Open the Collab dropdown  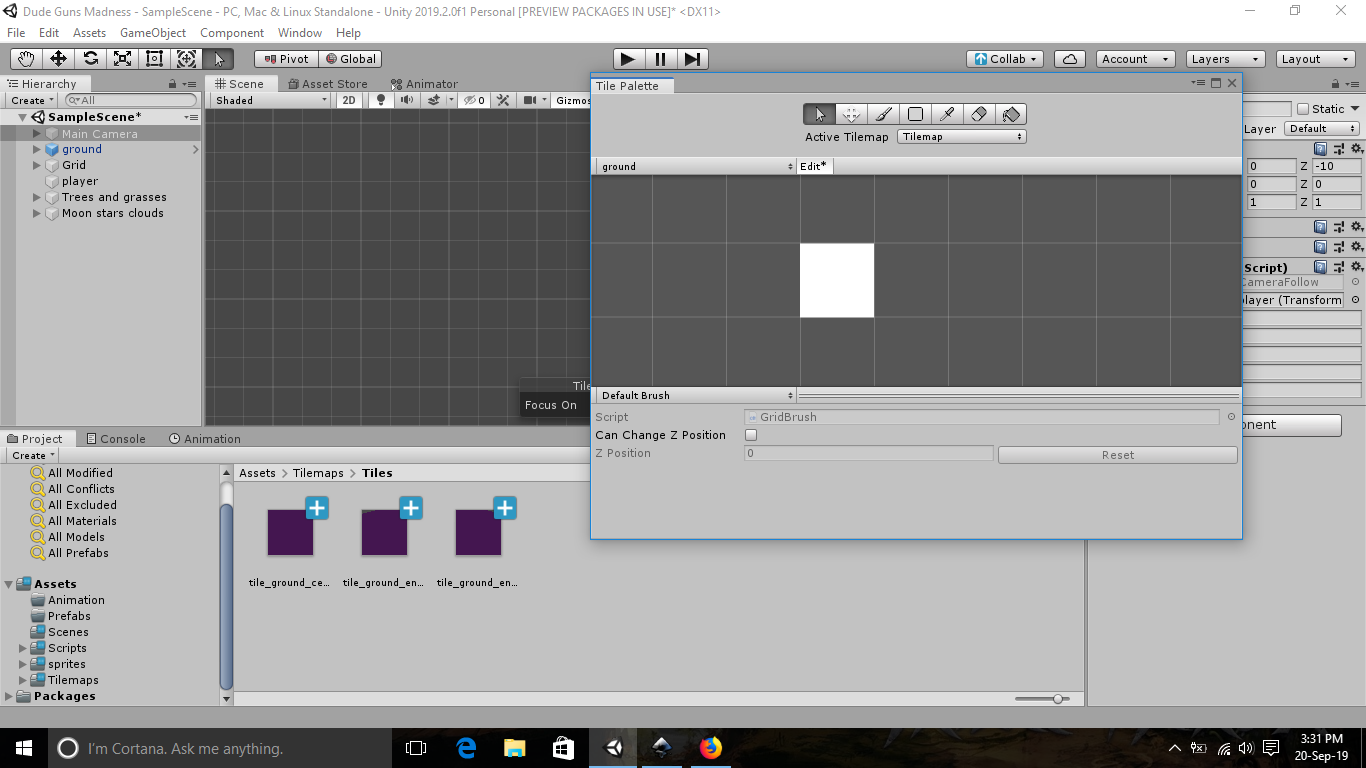1006,59
